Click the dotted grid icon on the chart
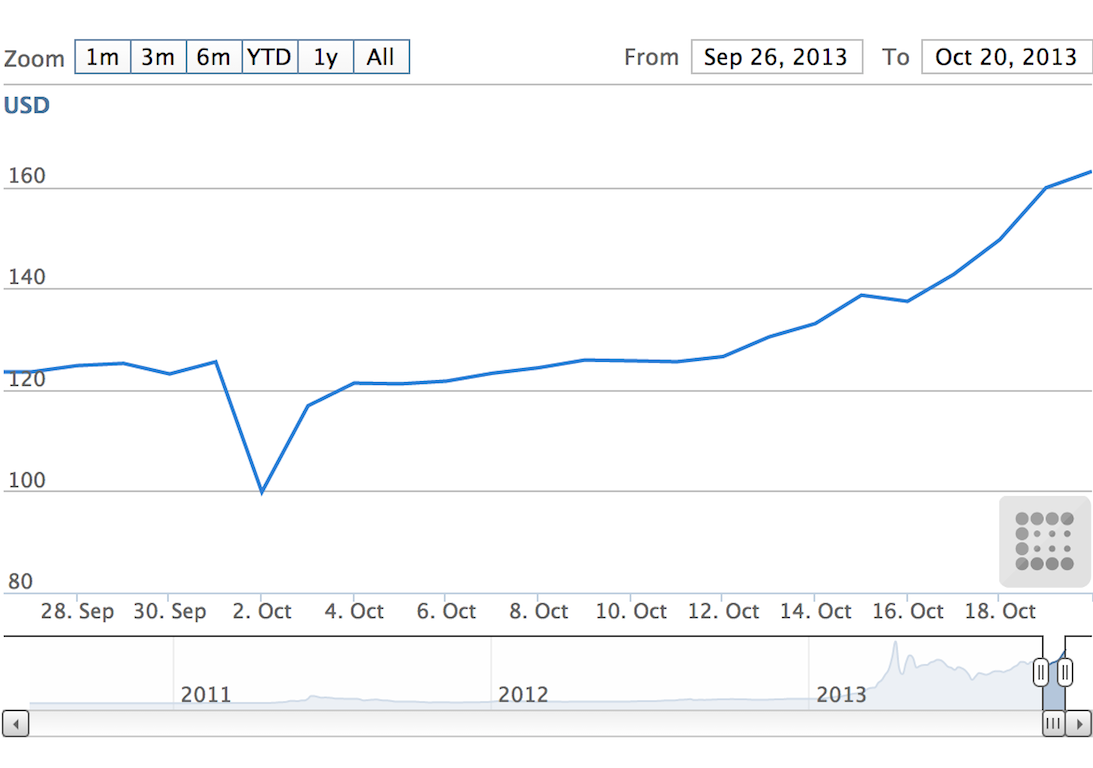The width and height of the screenshot is (1093, 768). pyautogui.click(x=1044, y=541)
